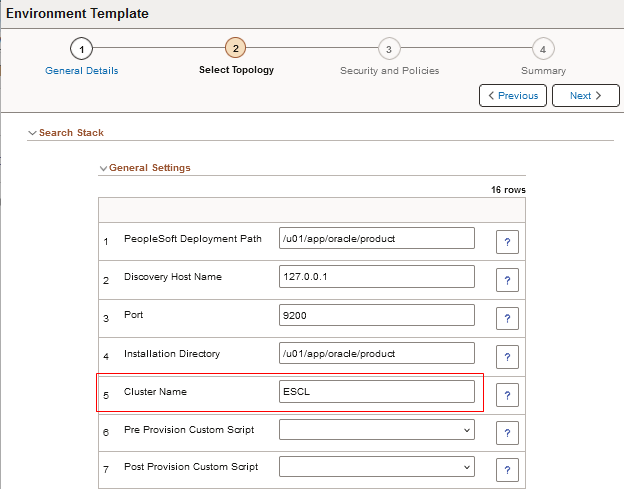Click help icon for Installation Directory
624x489 pixels.
point(507,356)
